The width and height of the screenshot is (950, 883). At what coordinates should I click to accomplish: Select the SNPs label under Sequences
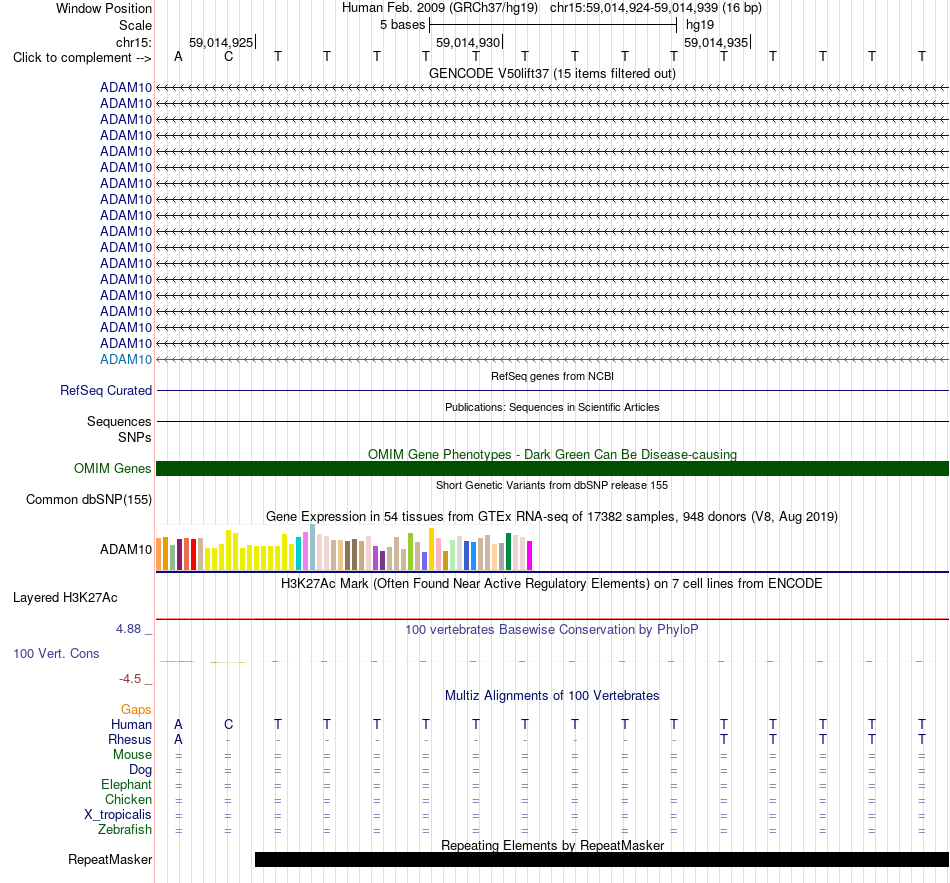click(x=135, y=437)
